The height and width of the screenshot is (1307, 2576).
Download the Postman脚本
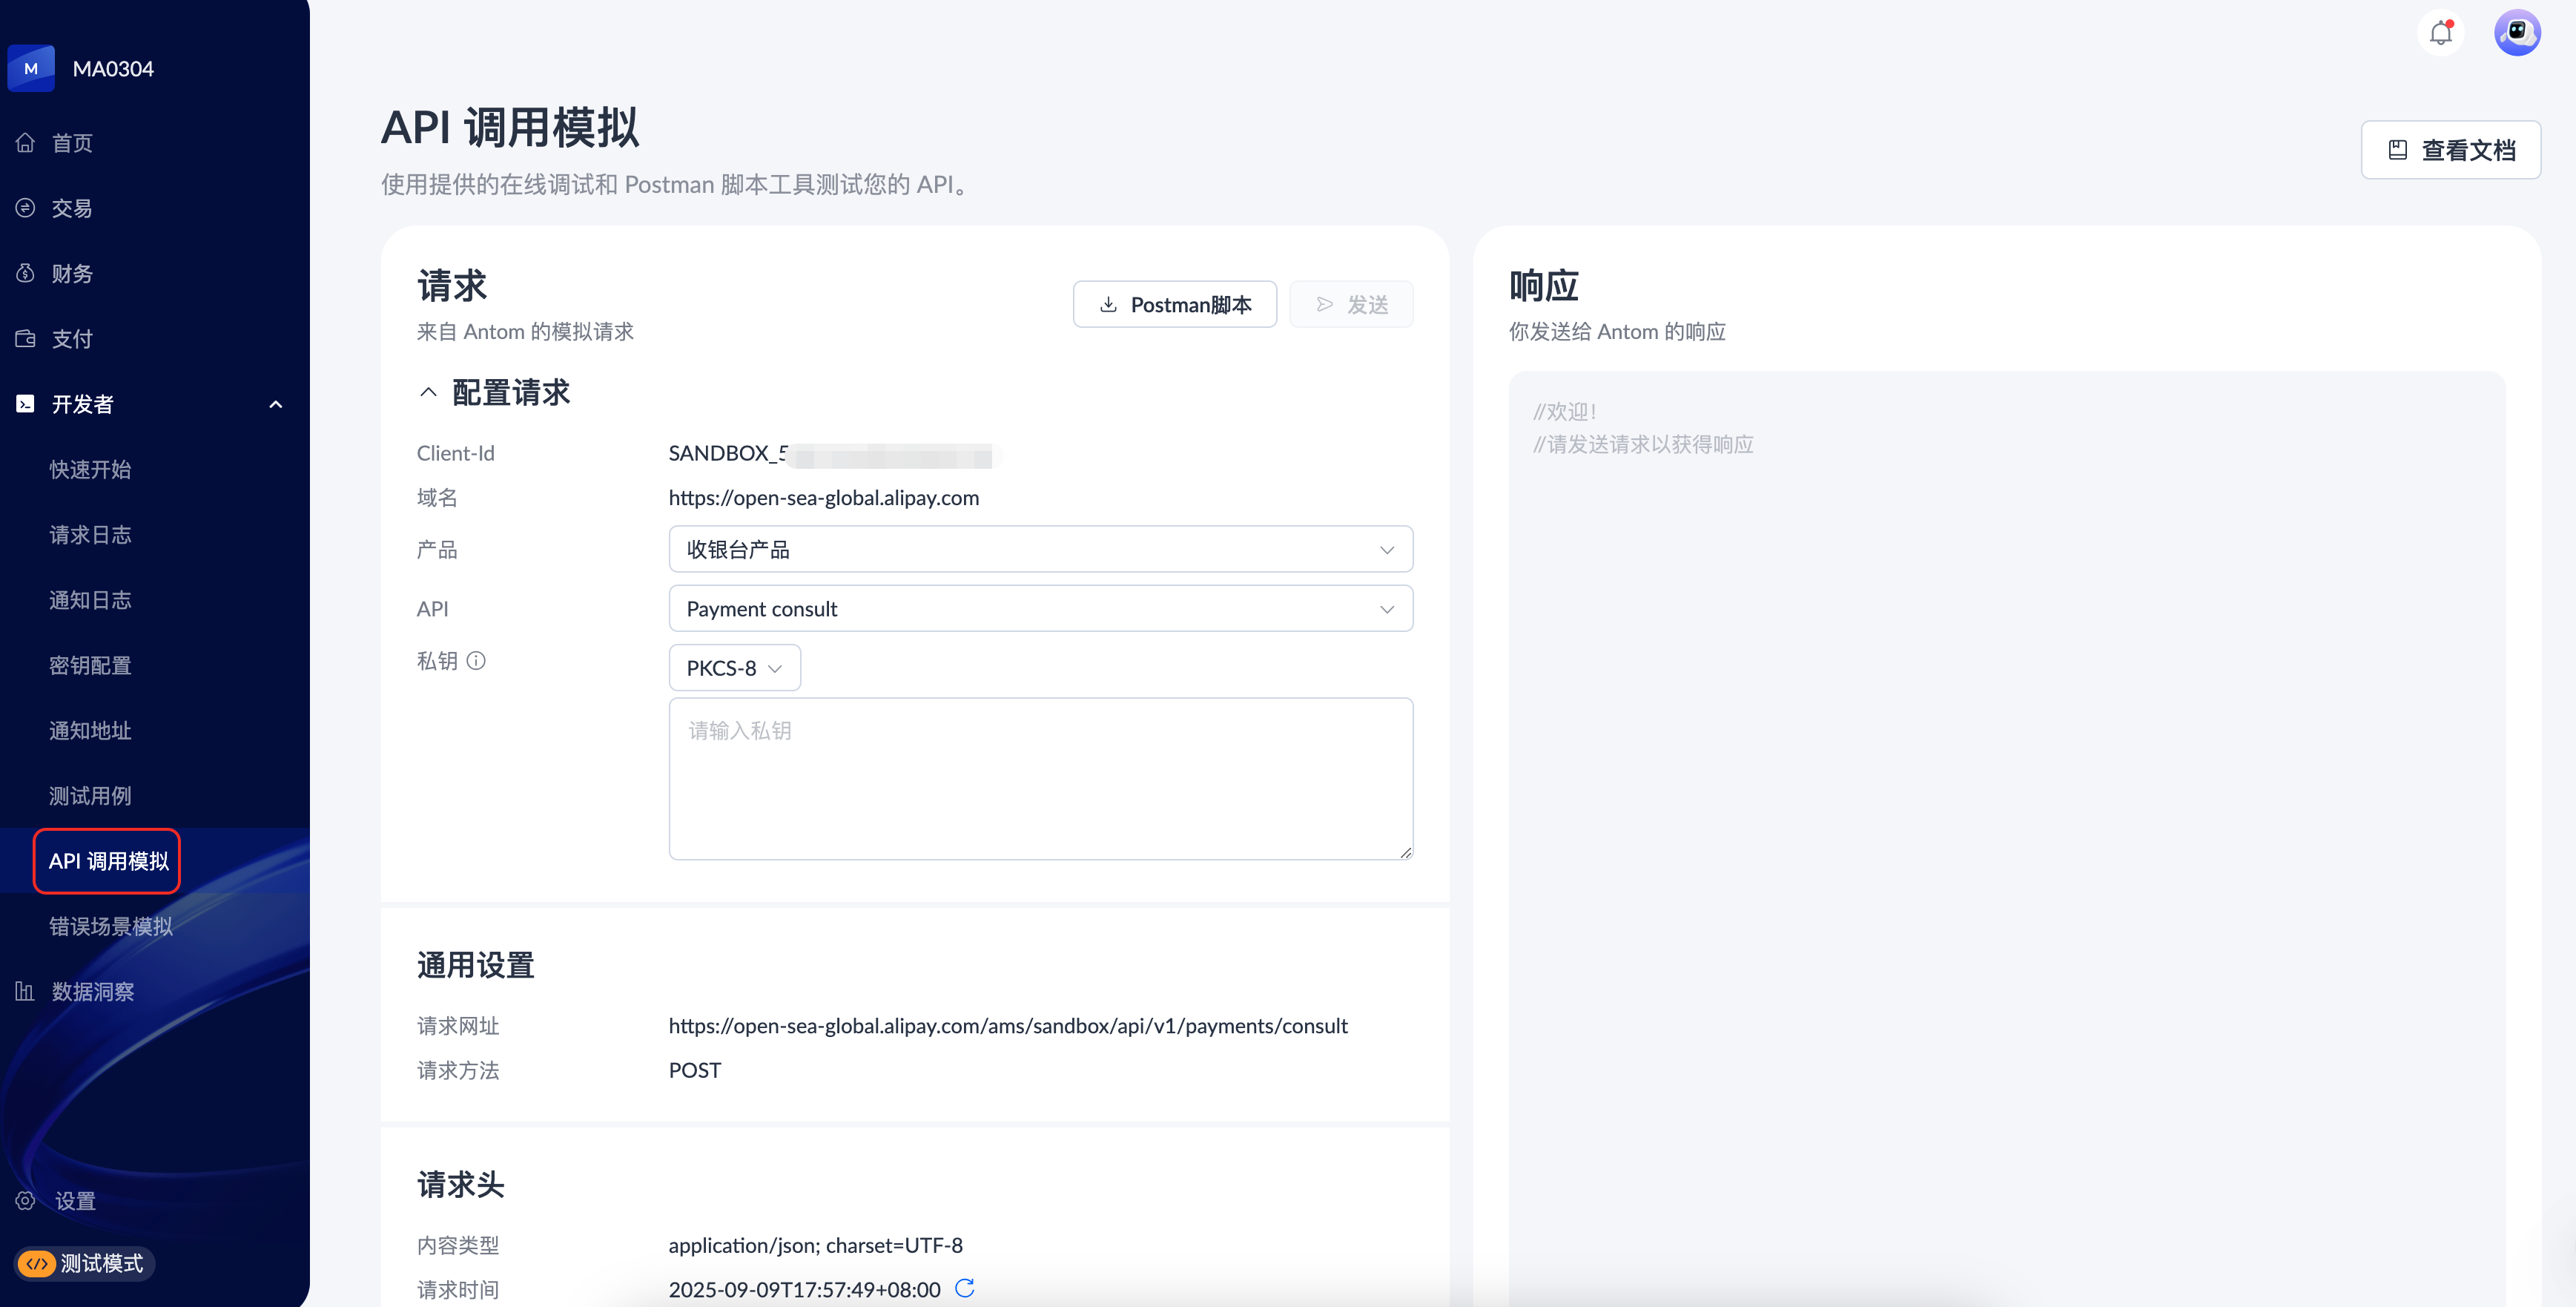(1174, 304)
